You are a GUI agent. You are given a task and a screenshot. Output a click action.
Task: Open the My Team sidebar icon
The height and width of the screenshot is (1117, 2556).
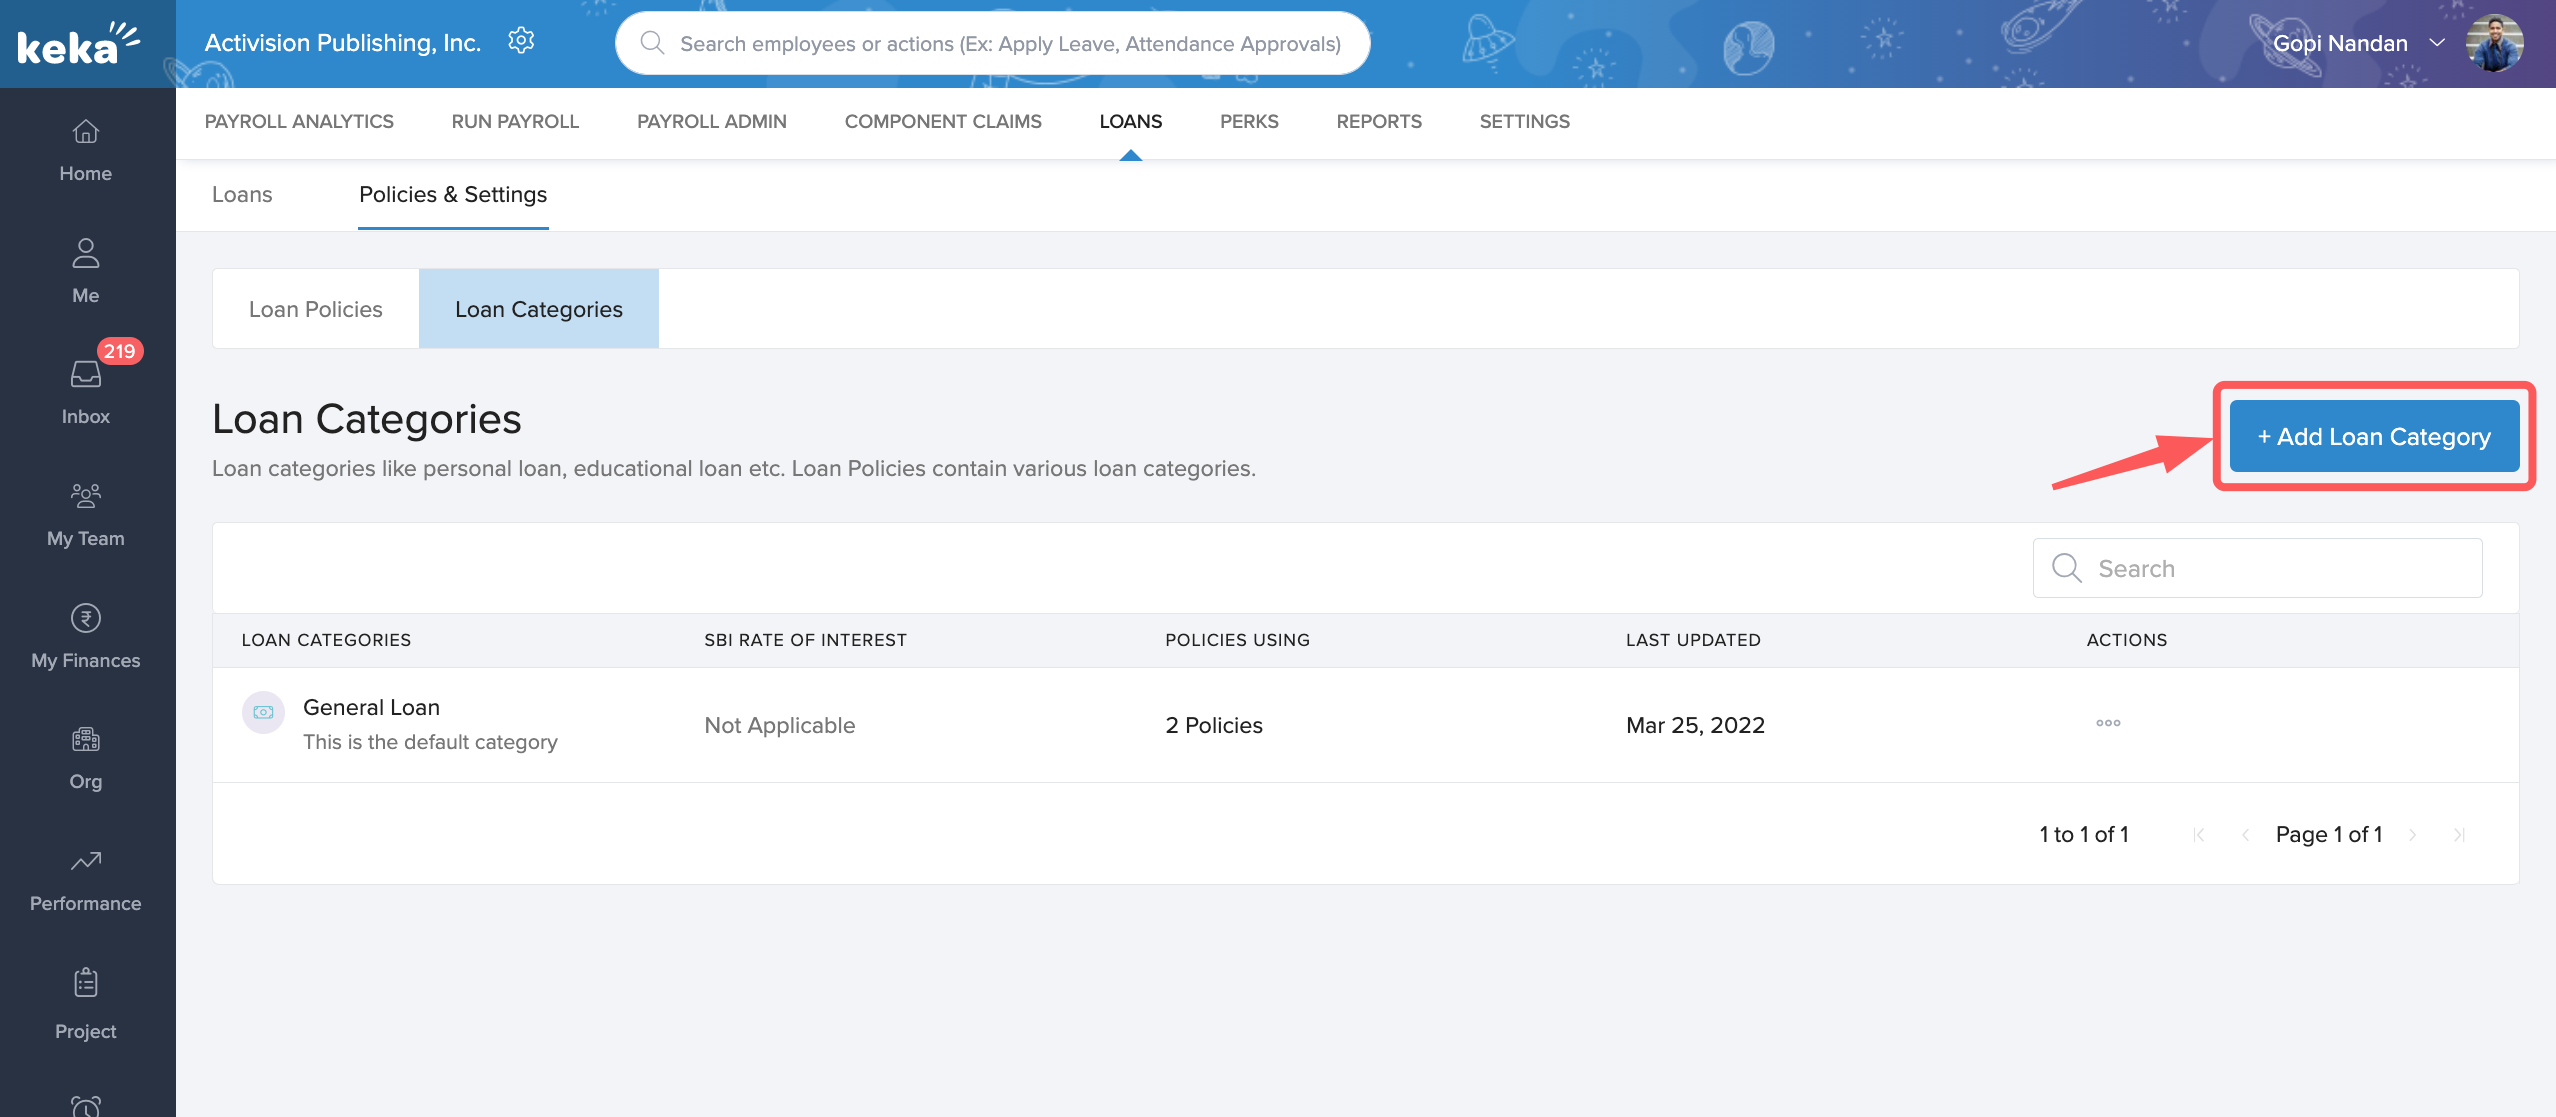(85, 496)
